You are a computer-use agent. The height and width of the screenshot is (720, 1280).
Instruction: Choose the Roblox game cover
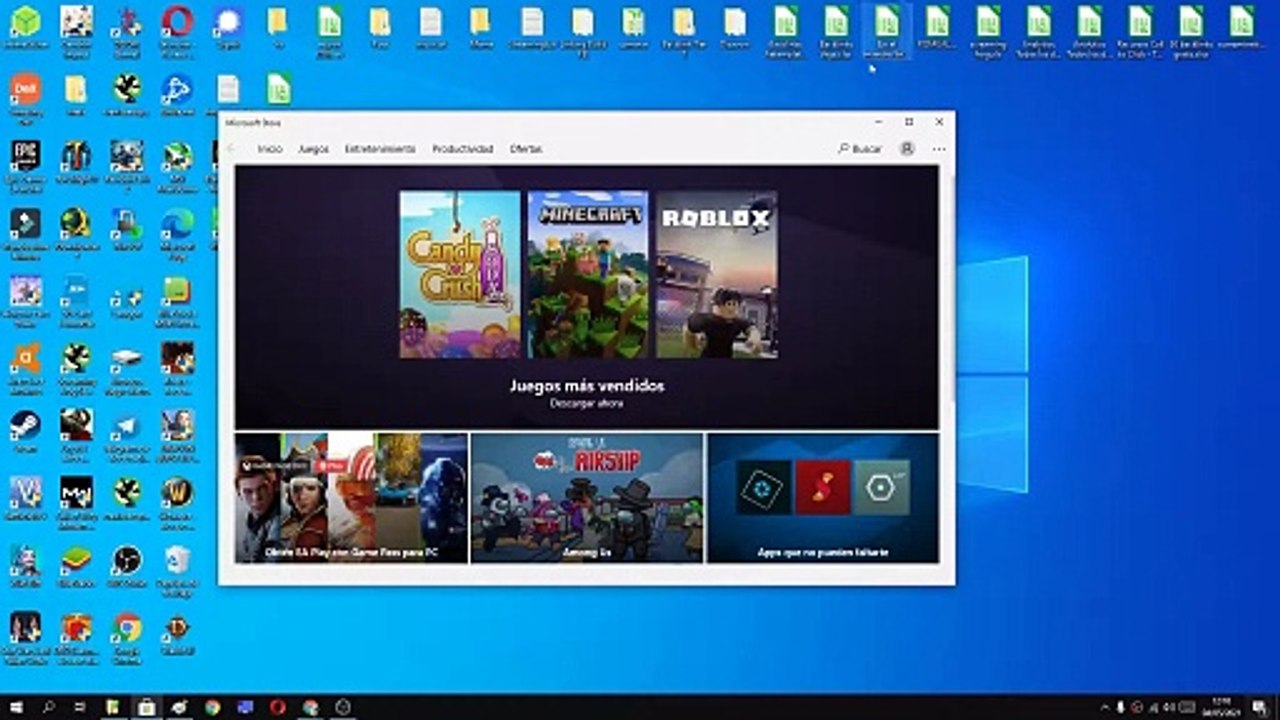click(717, 274)
